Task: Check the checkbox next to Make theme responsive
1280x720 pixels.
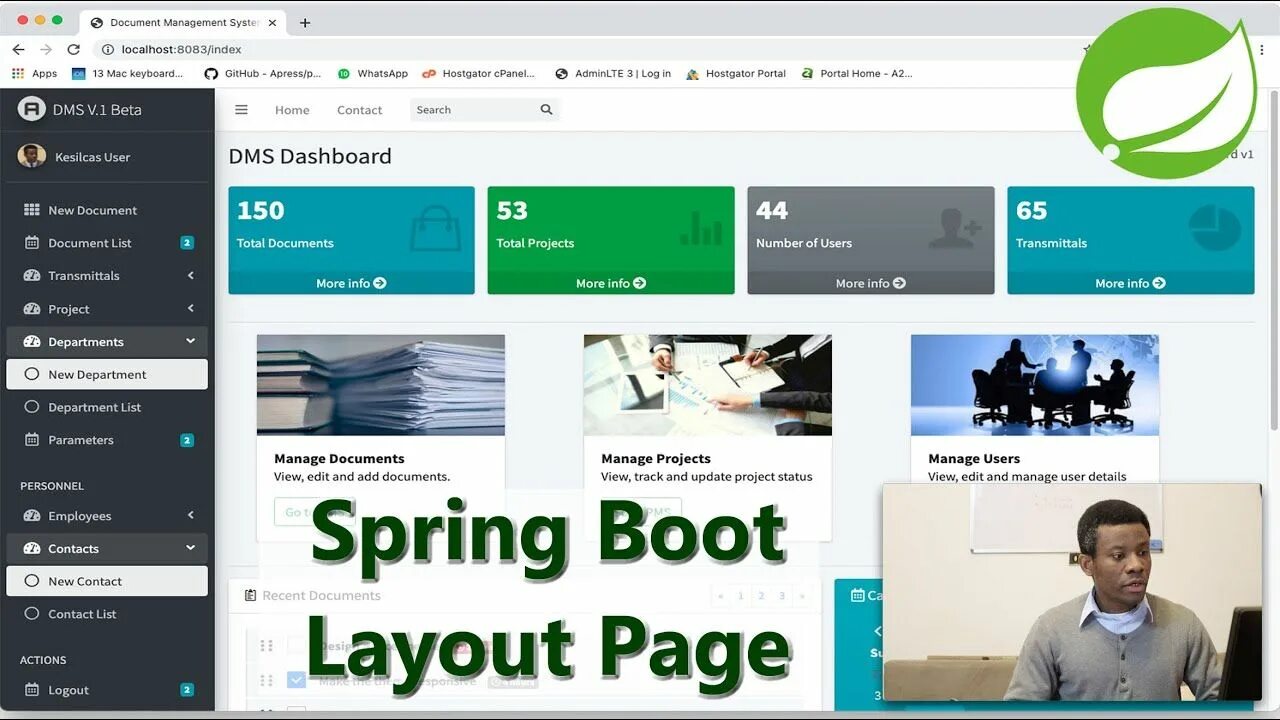Action: [x=296, y=679]
